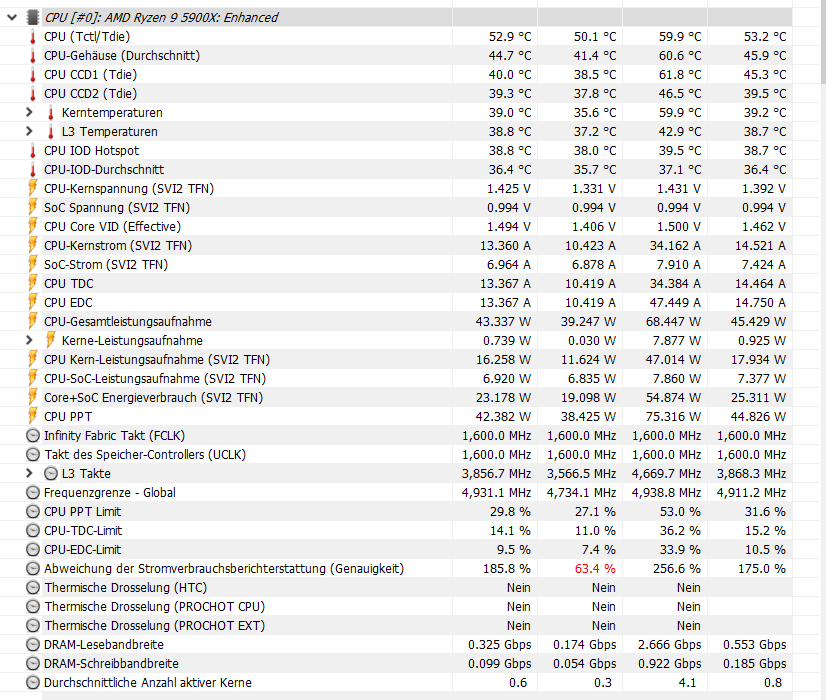Image resolution: width=826 pixels, height=700 pixels.
Task: Click clock icon beside CPU-TDC-Limit
Action: (x=33, y=530)
